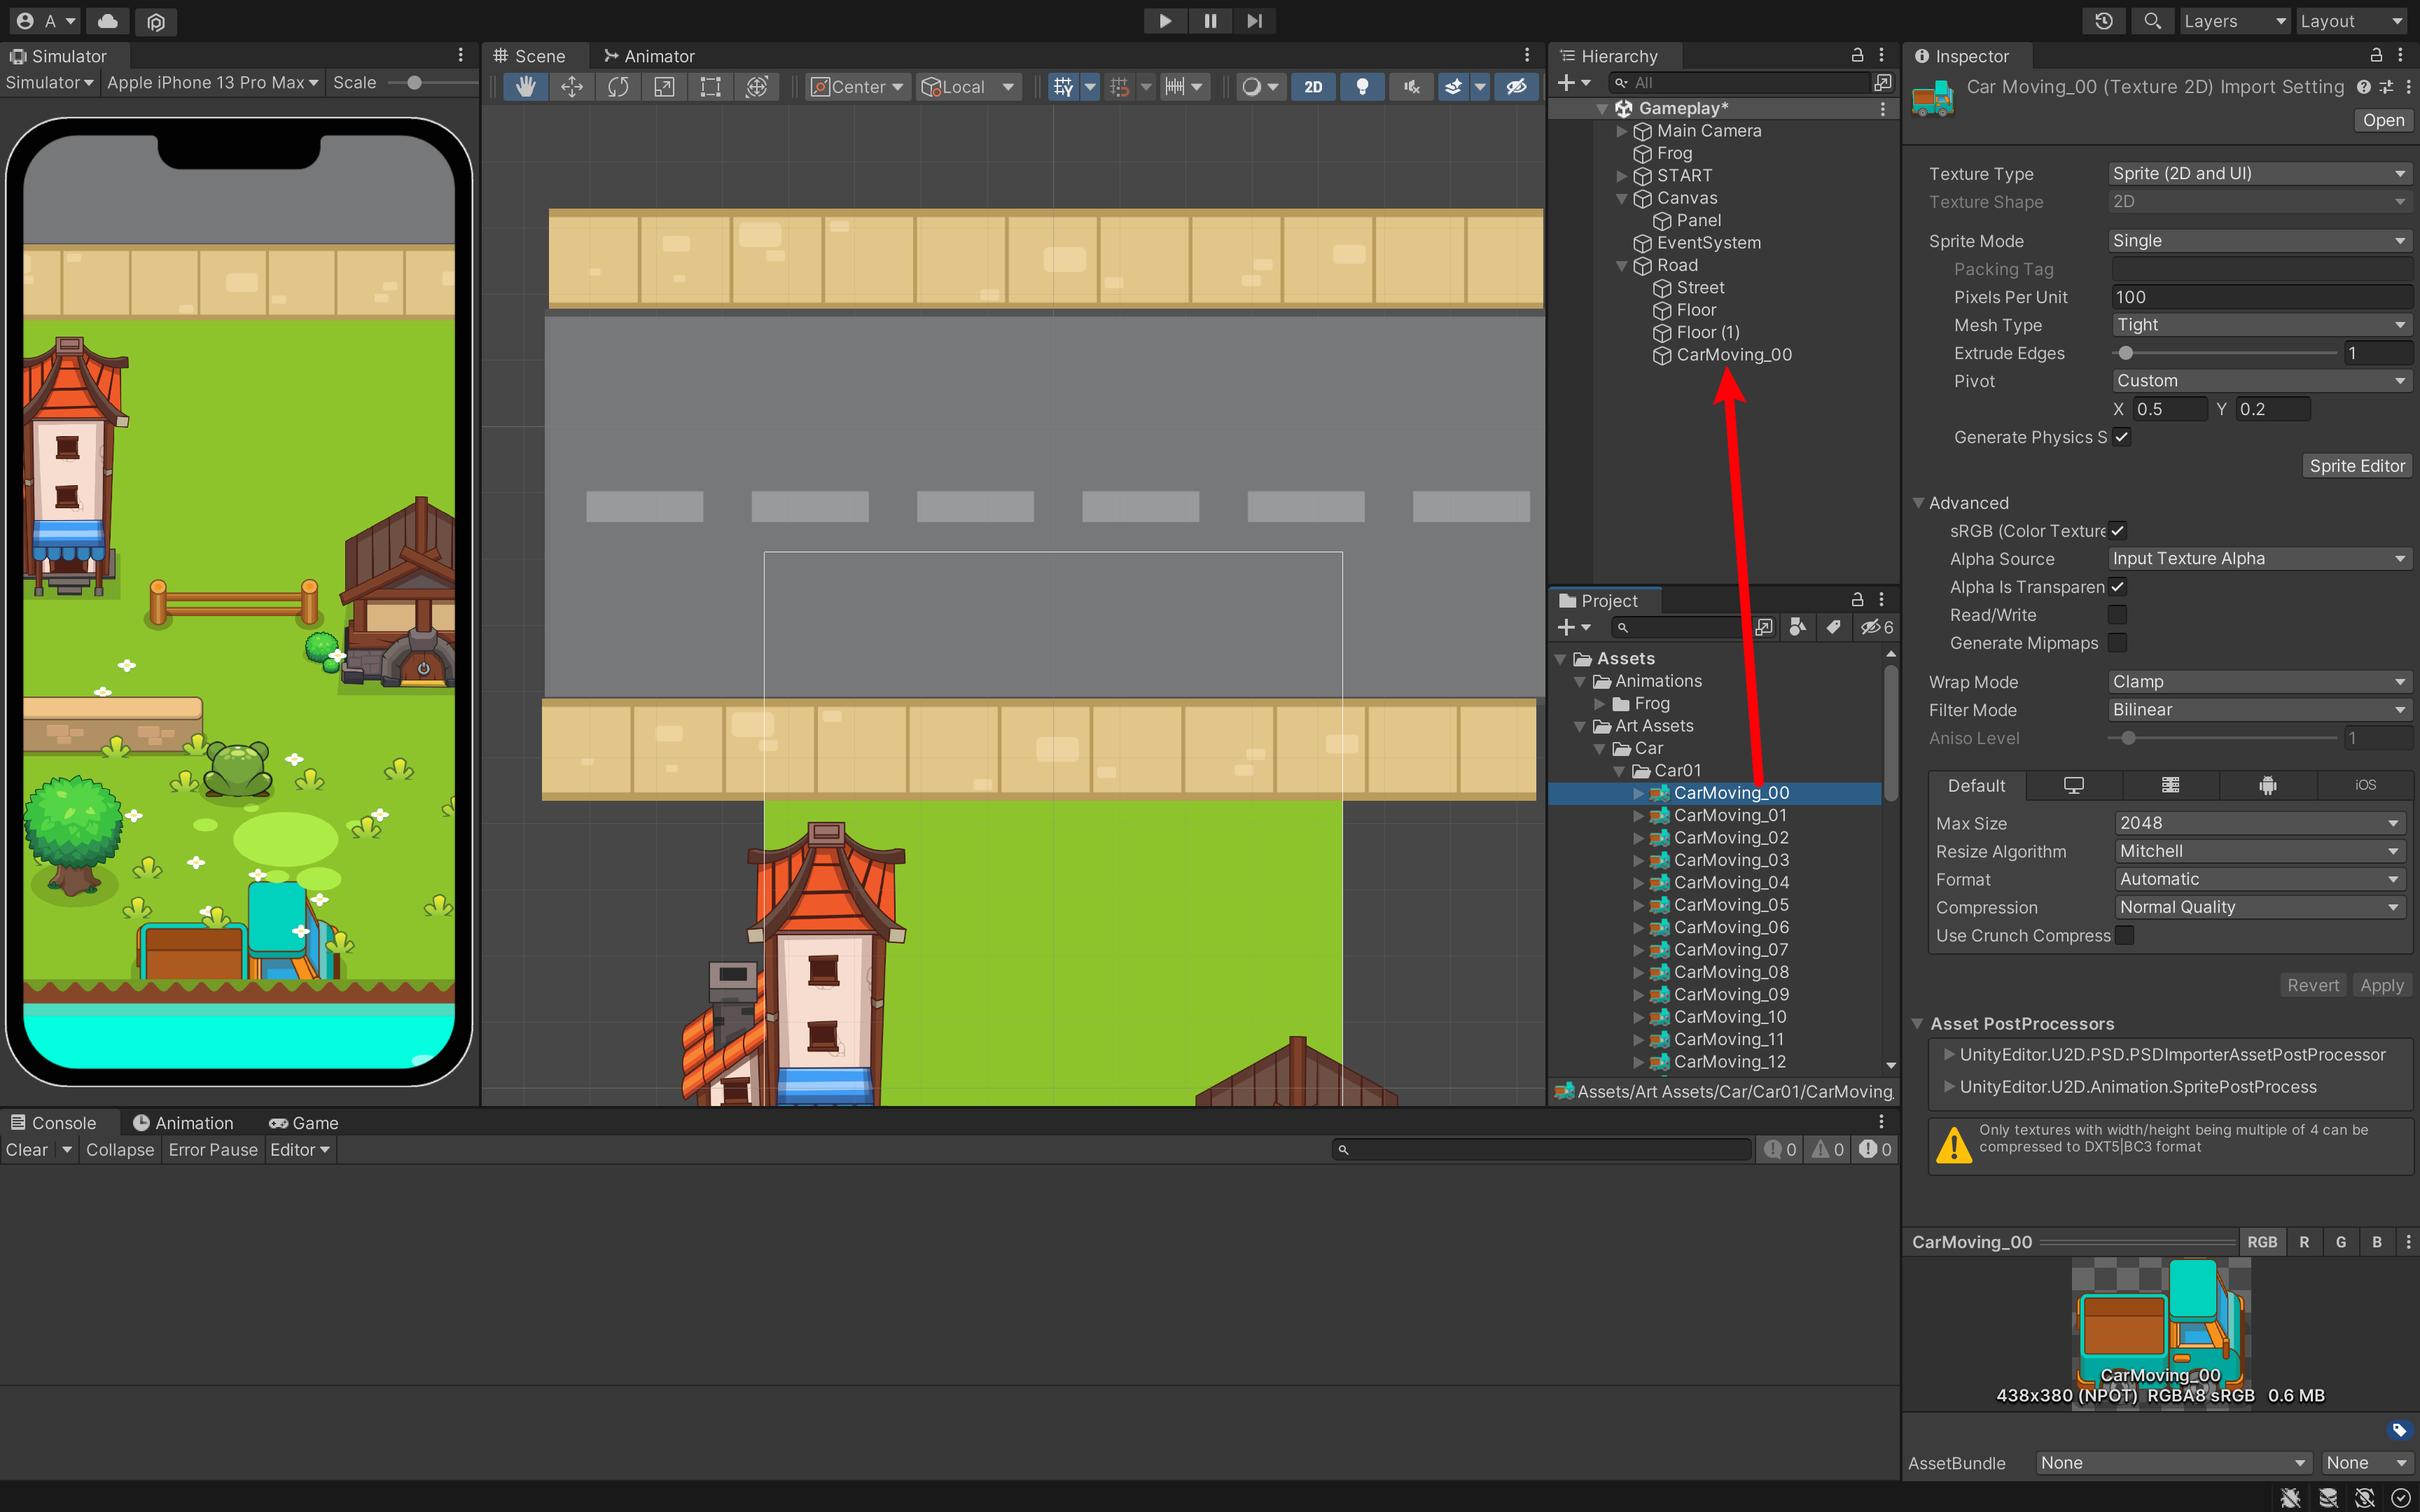Select the Hand view tool
2420x1512 pixels.
click(525, 87)
